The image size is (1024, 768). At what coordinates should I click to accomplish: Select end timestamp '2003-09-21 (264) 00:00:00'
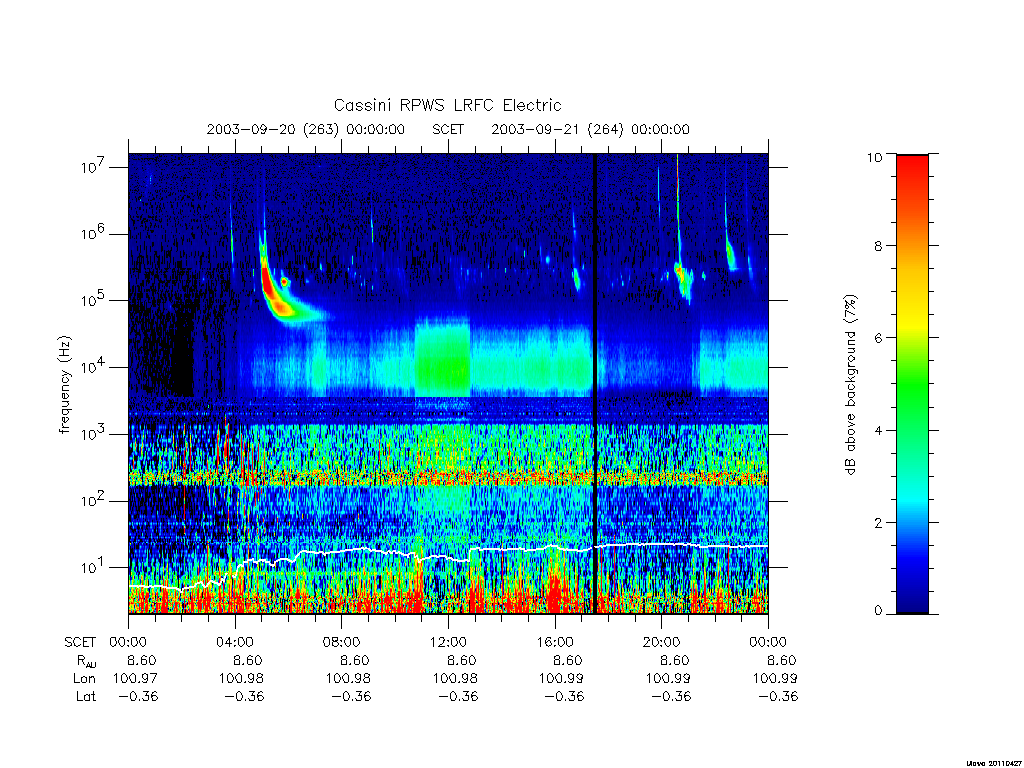(590, 129)
